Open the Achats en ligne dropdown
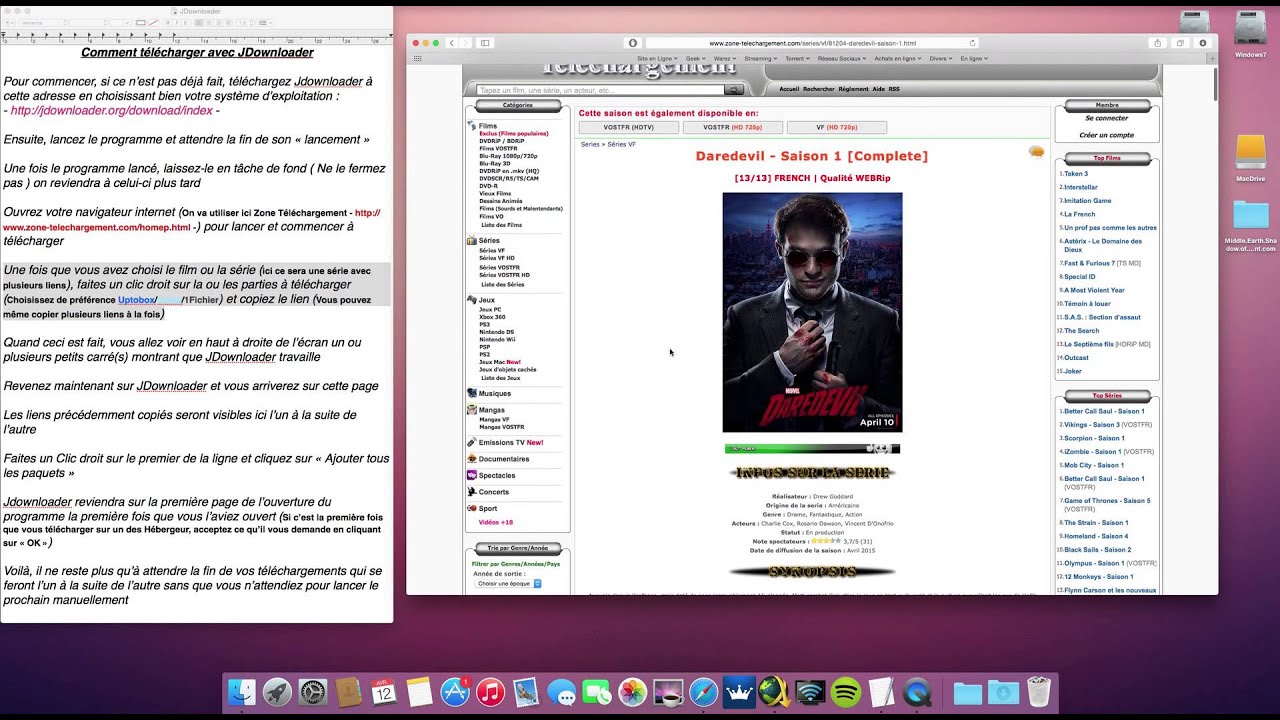Screen dimensions: 1280x720 click(x=898, y=59)
